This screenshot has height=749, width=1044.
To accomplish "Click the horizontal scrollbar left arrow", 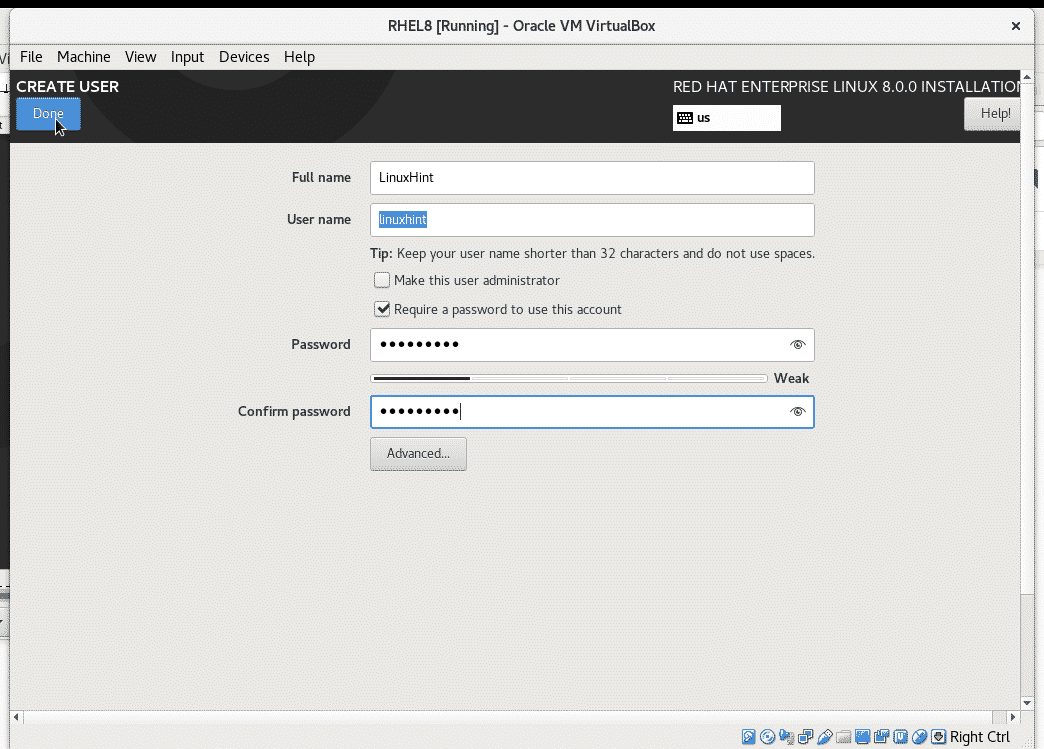I will click(x=17, y=717).
